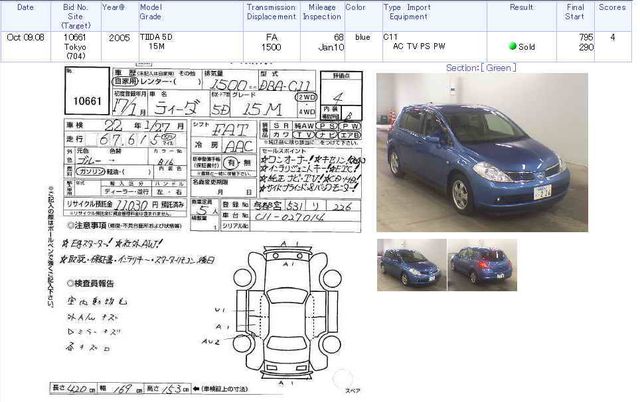Click the Sold result text
The image size is (640, 402).
point(527,47)
